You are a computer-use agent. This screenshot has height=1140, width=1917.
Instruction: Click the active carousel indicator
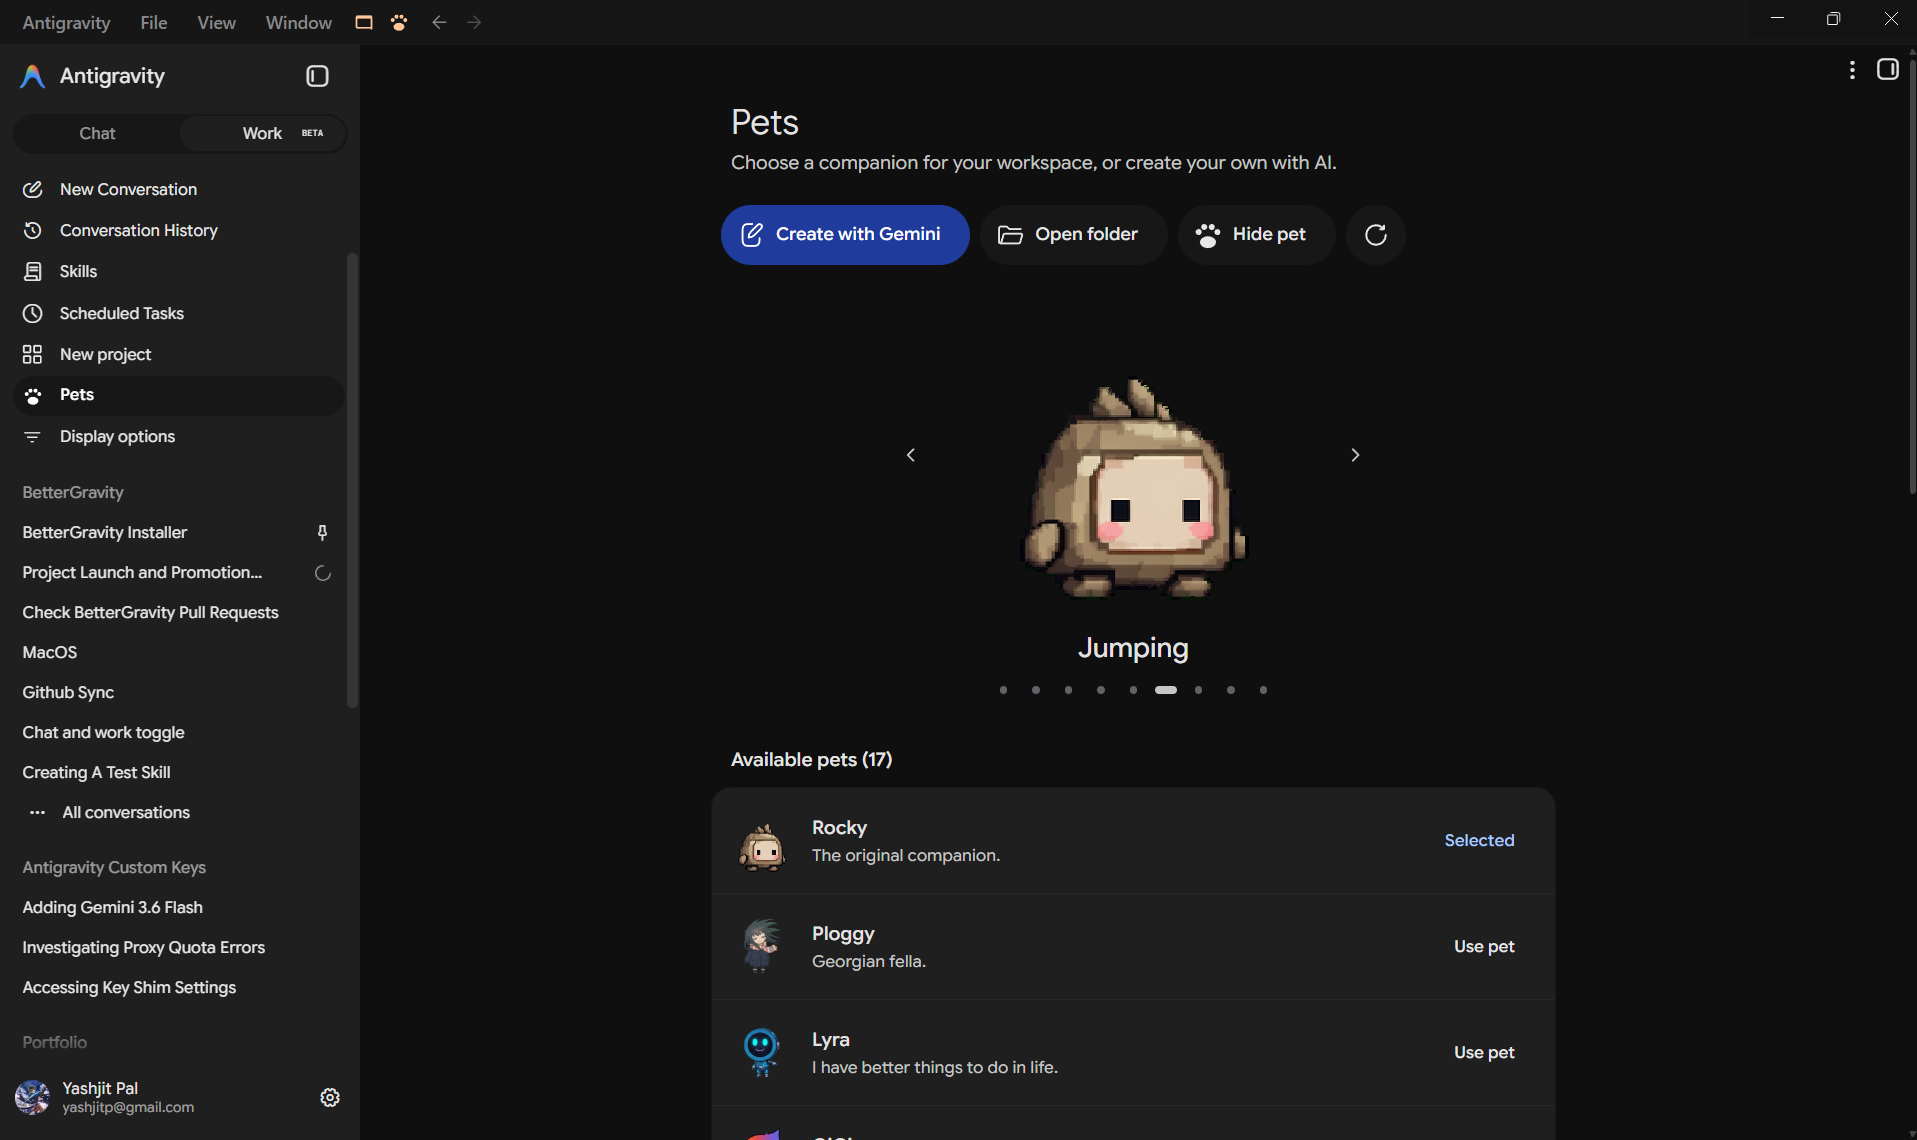pos(1165,690)
